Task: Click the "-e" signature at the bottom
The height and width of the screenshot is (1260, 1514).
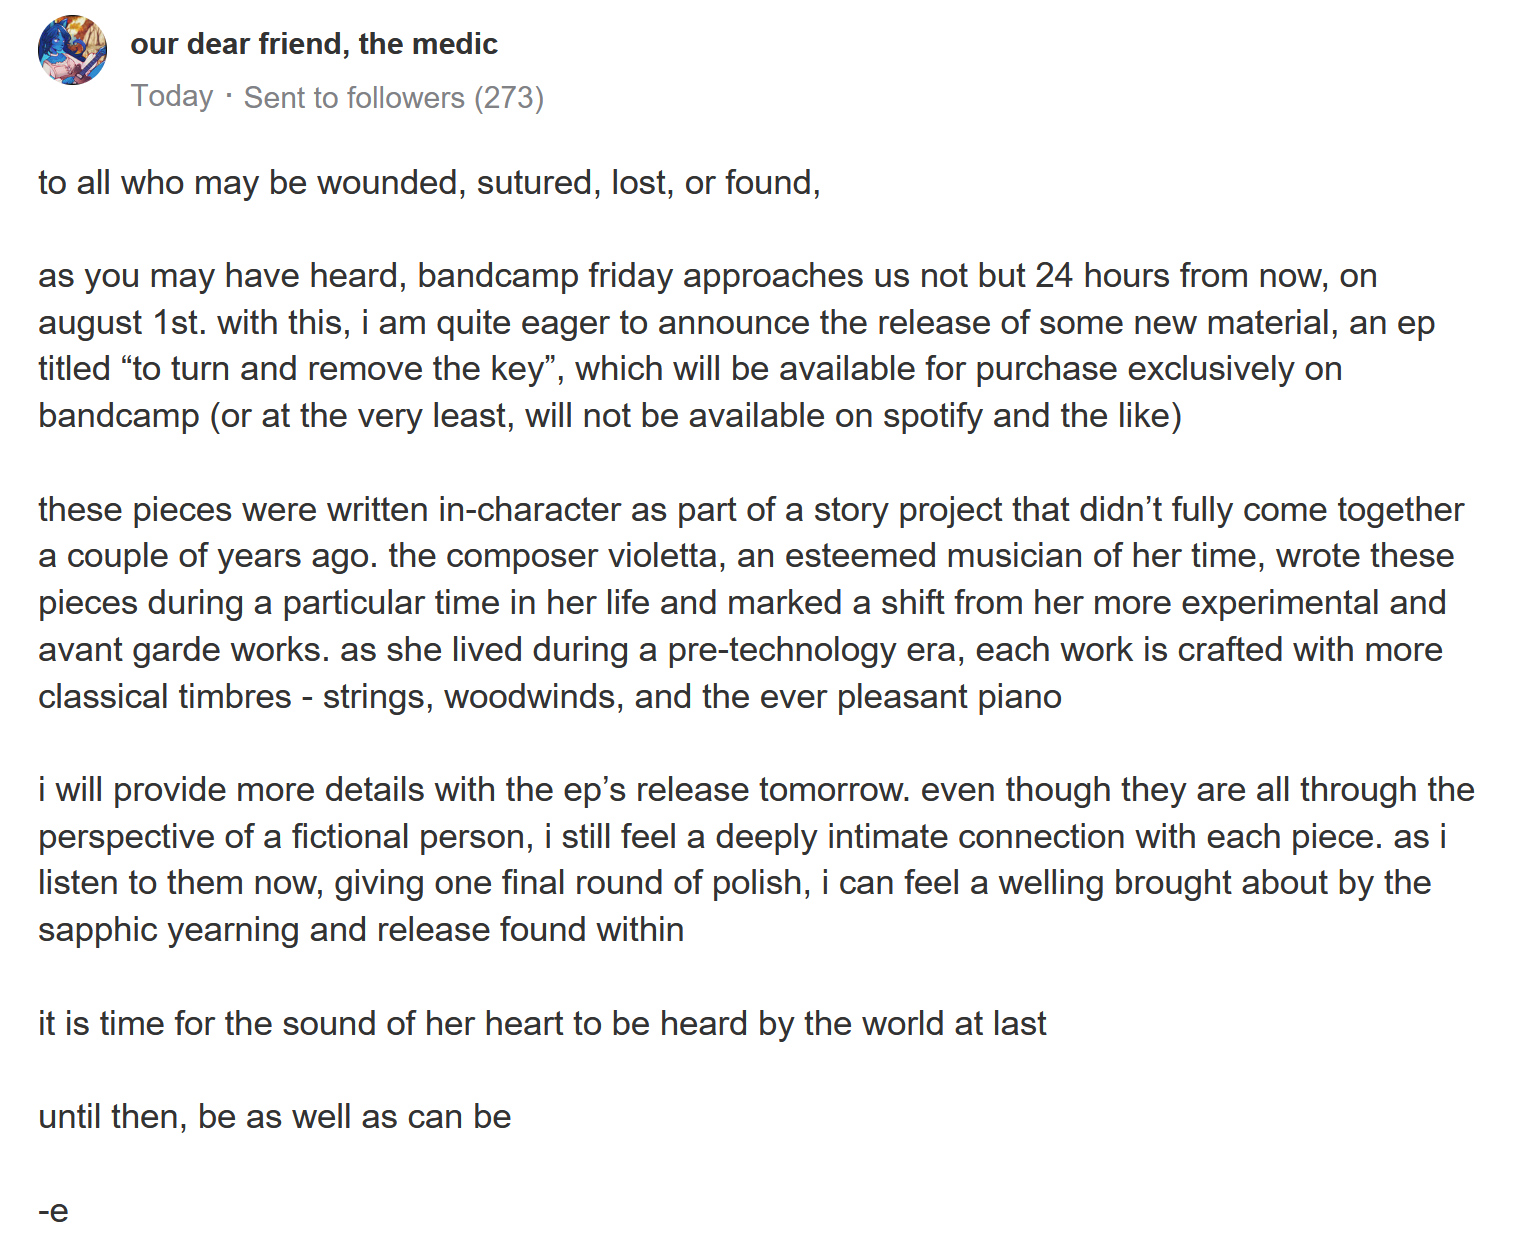Action: [x=54, y=1211]
